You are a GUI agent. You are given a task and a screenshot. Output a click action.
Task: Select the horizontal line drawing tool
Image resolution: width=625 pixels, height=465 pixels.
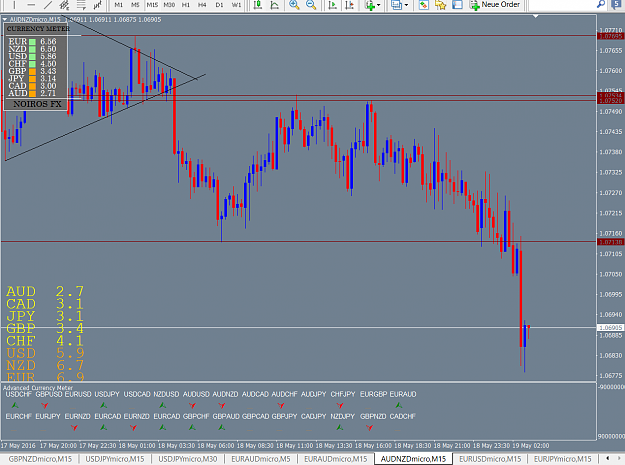(x=31, y=5)
